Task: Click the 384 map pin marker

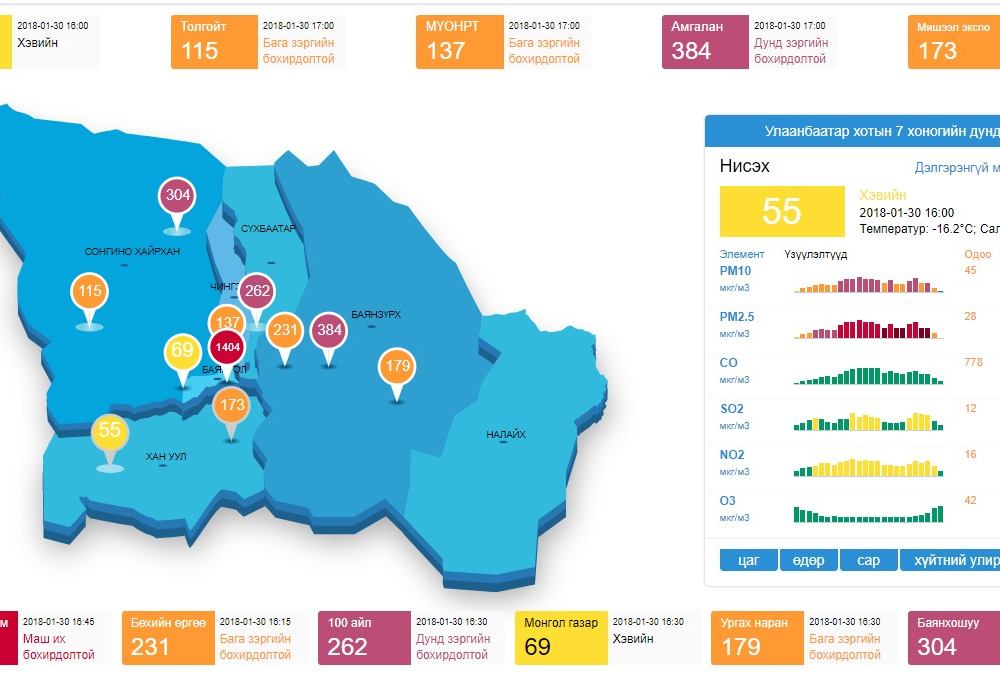Action: (329, 331)
